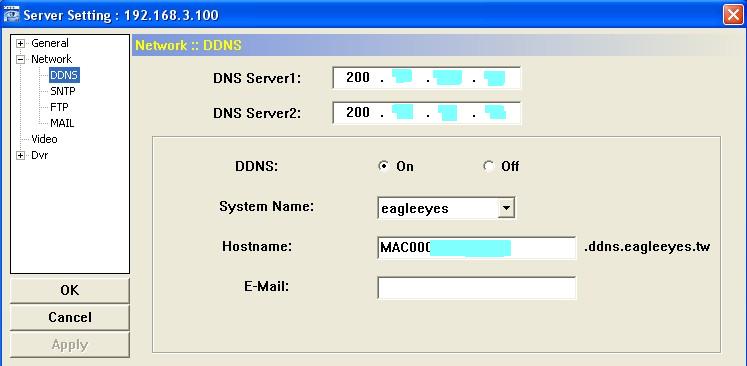The width and height of the screenshot is (747, 366).
Task: Click first octet of DNS Server2
Action: pyautogui.click(x=358, y=113)
